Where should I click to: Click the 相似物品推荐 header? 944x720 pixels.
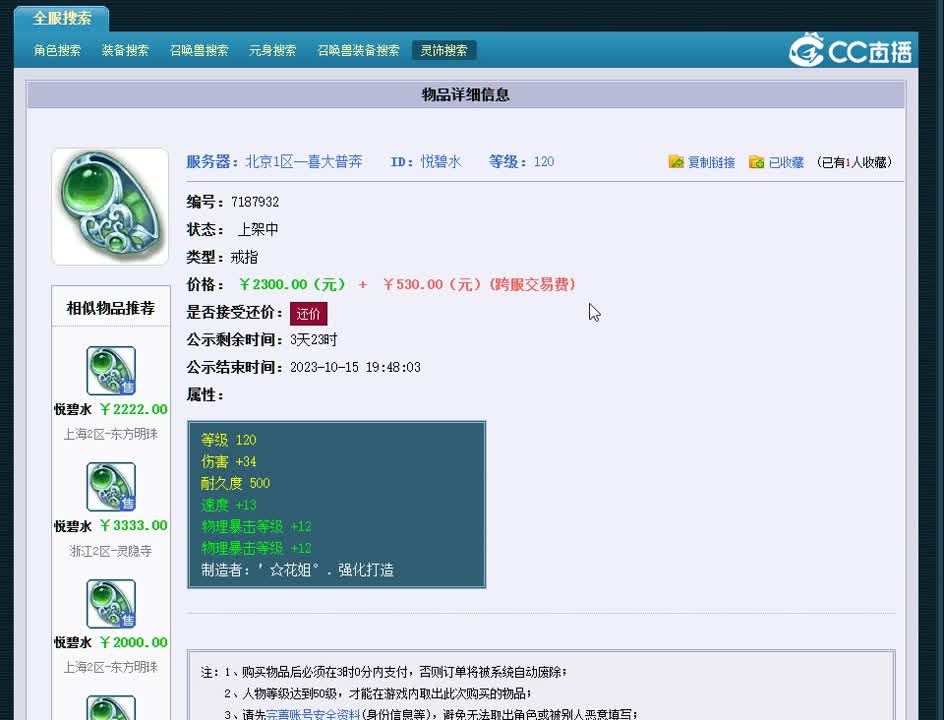pyautogui.click(x=111, y=308)
